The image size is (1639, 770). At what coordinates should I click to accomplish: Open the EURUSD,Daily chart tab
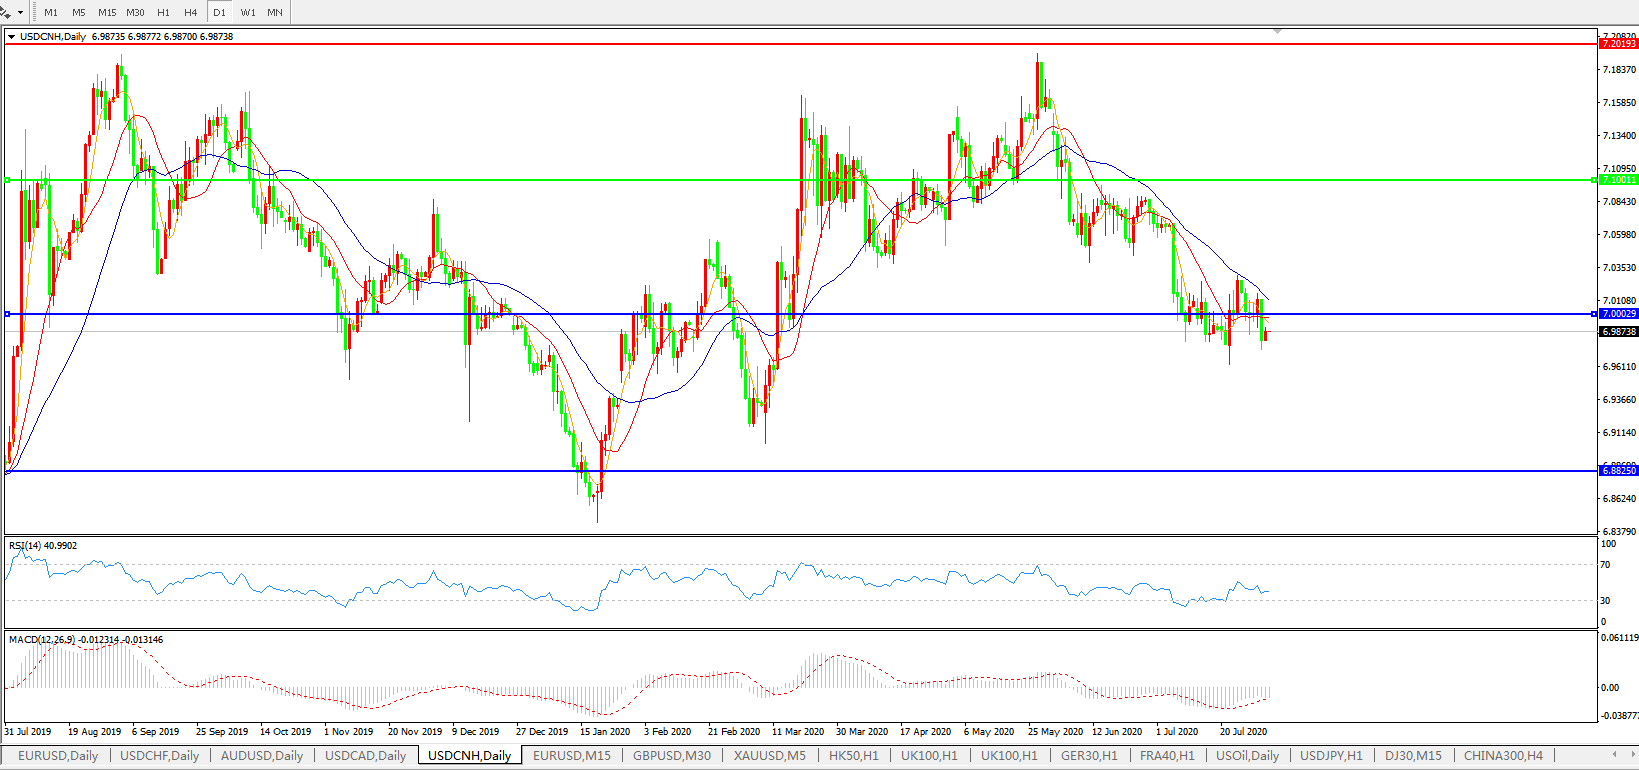point(58,756)
